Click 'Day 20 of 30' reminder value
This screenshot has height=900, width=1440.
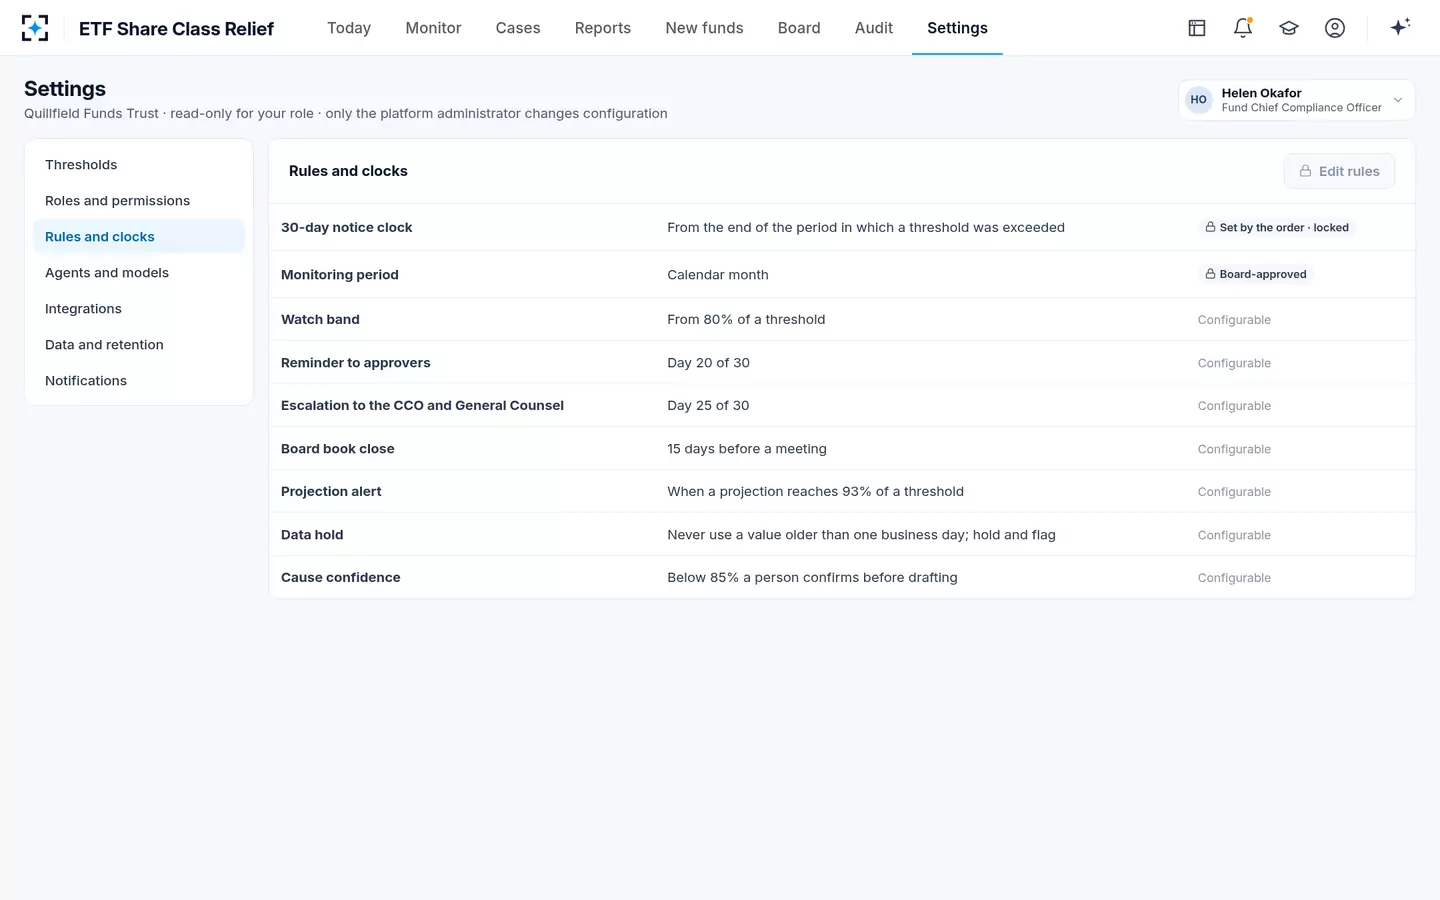pyautogui.click(x=708, y=363)
